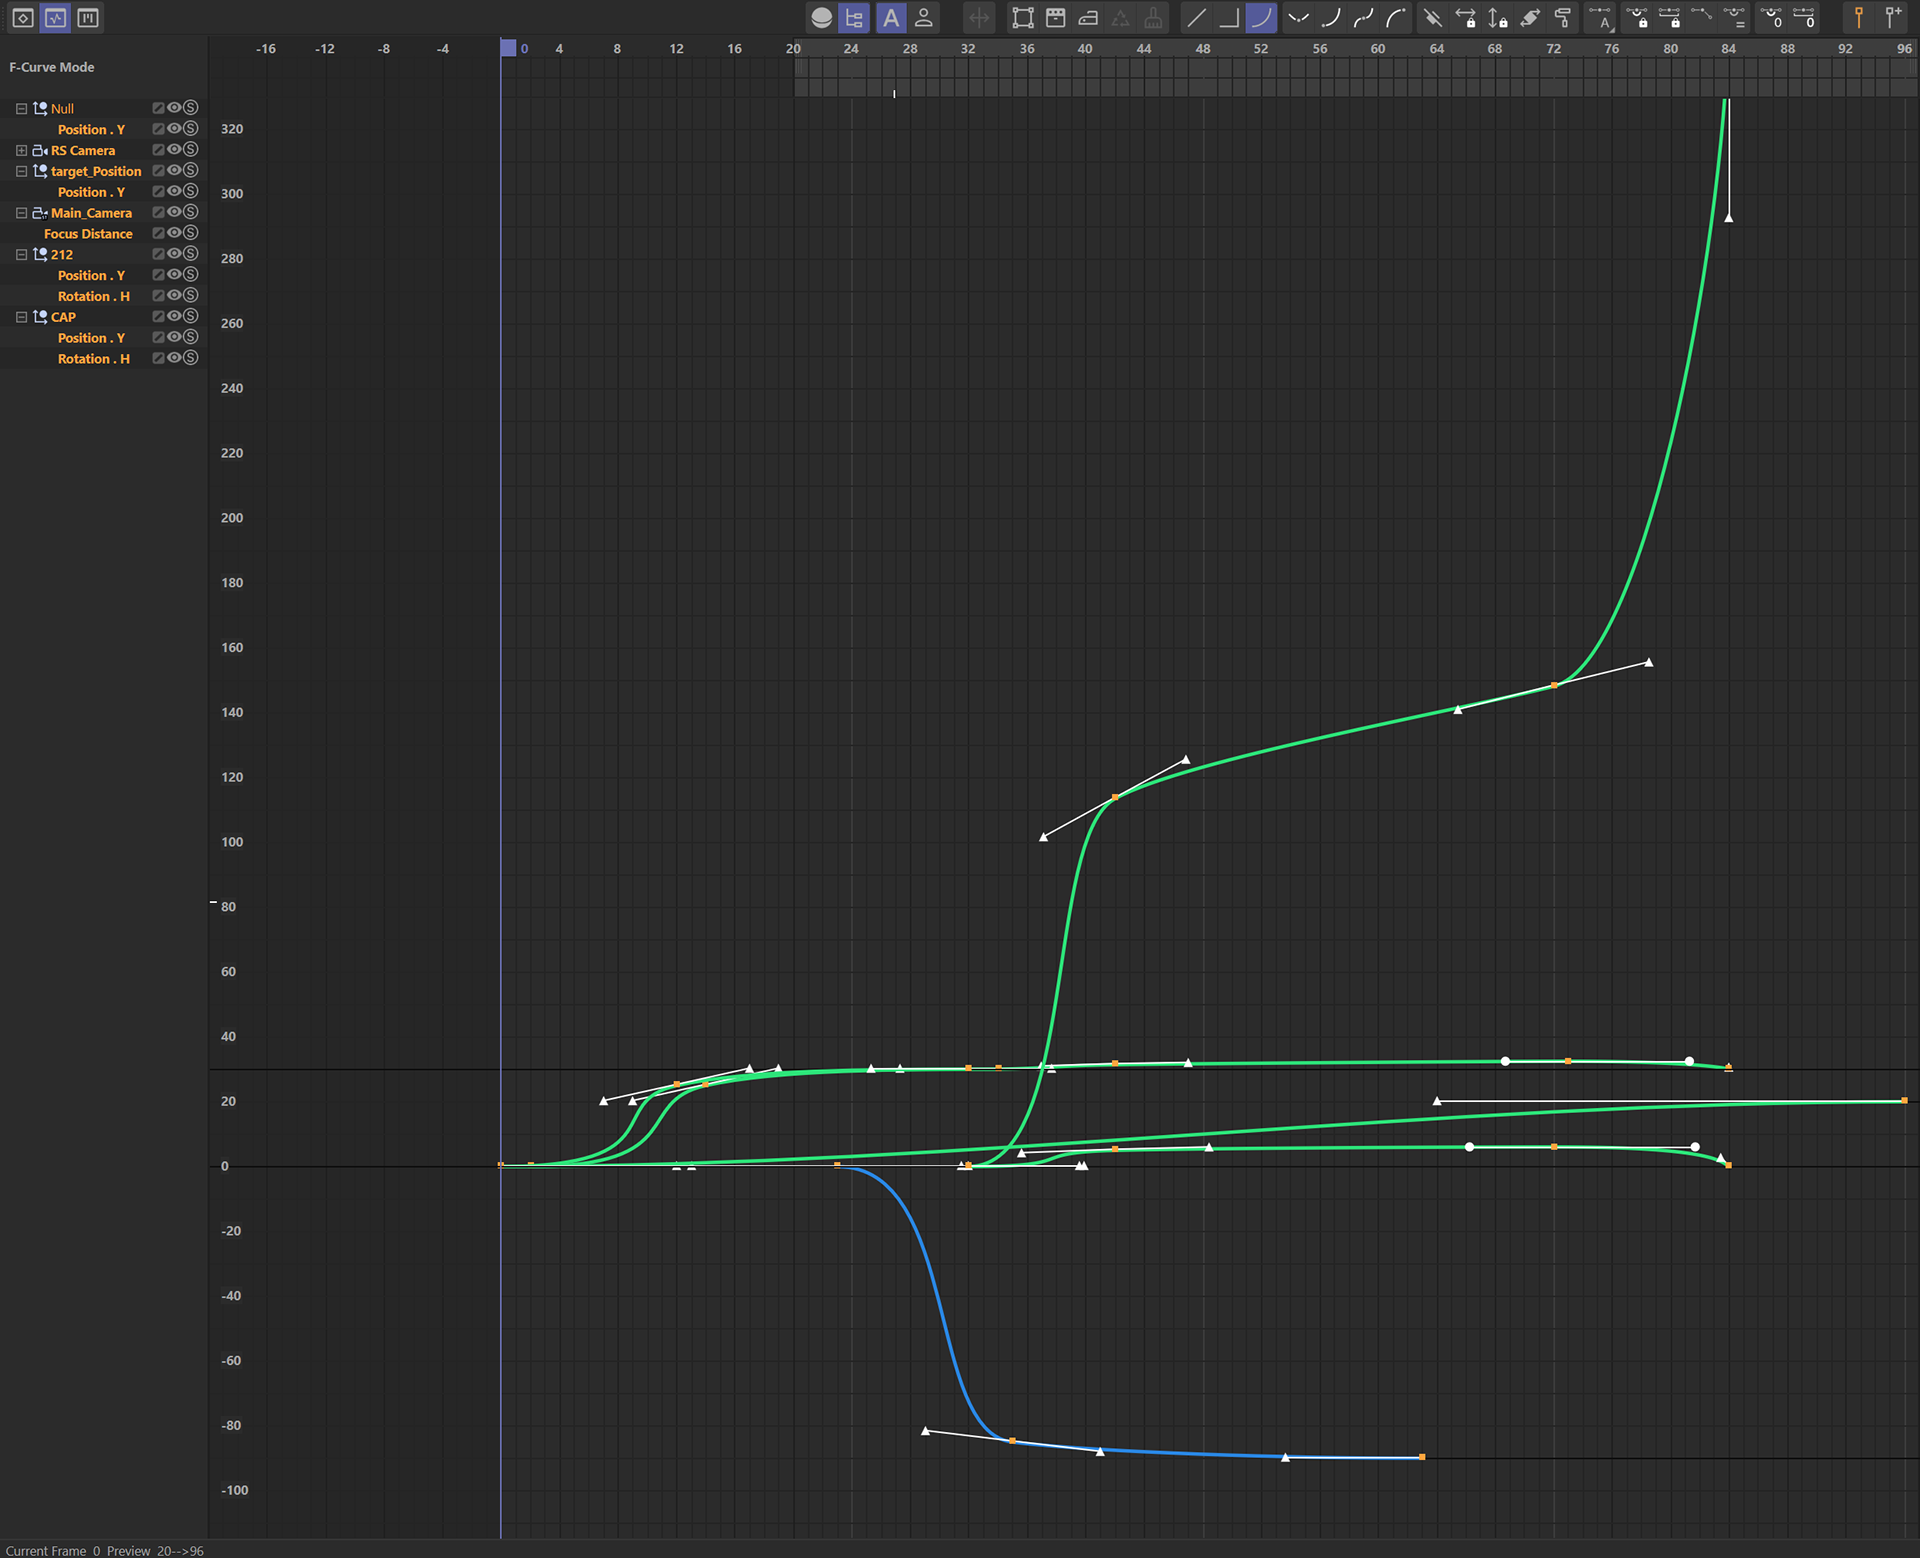Select Rotation . H under CAP
The height and width of the screenshot is (1558, 1920).
point(93,359)
